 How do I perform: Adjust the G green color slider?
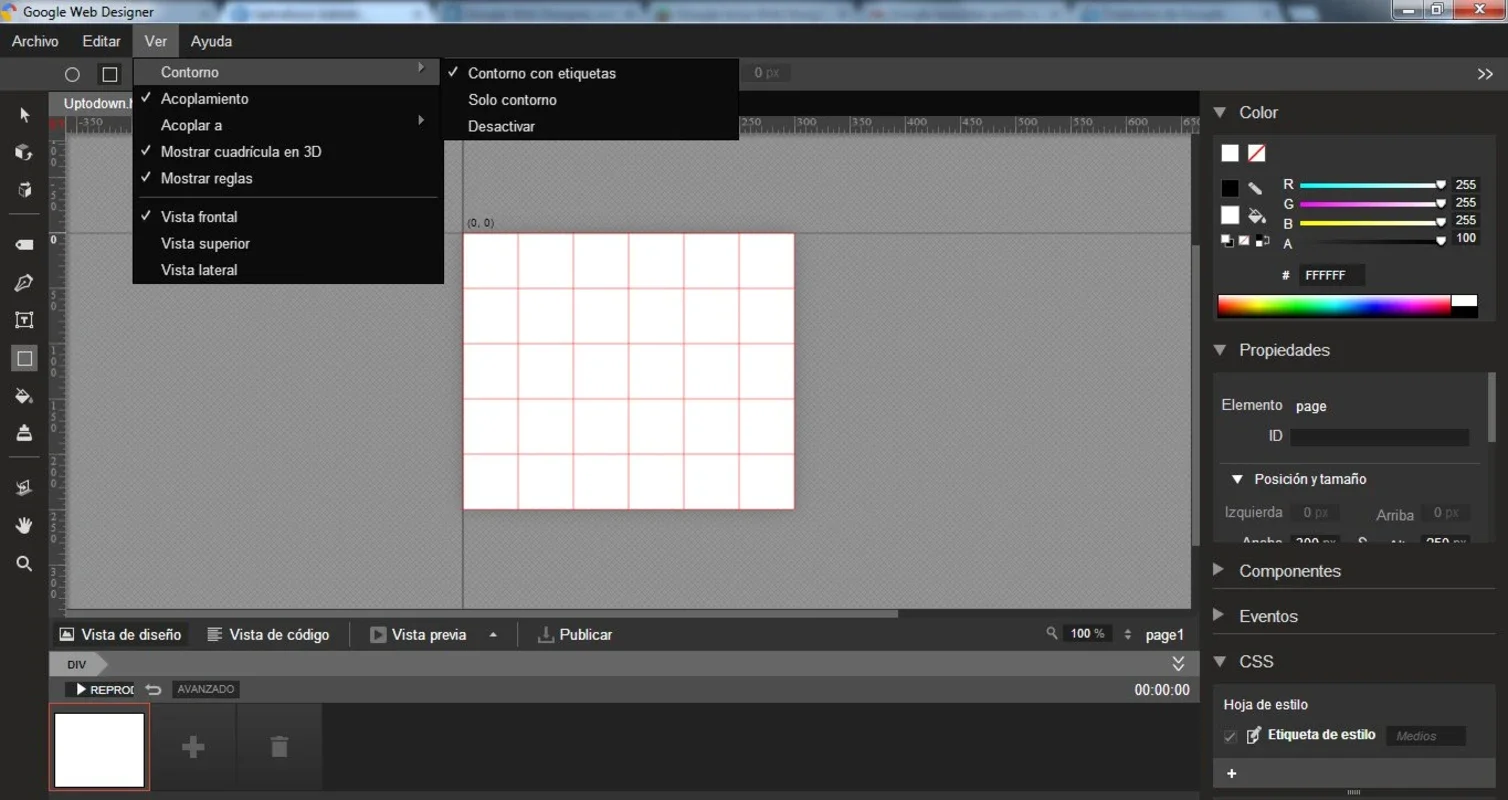click(x=1372, y=204)
